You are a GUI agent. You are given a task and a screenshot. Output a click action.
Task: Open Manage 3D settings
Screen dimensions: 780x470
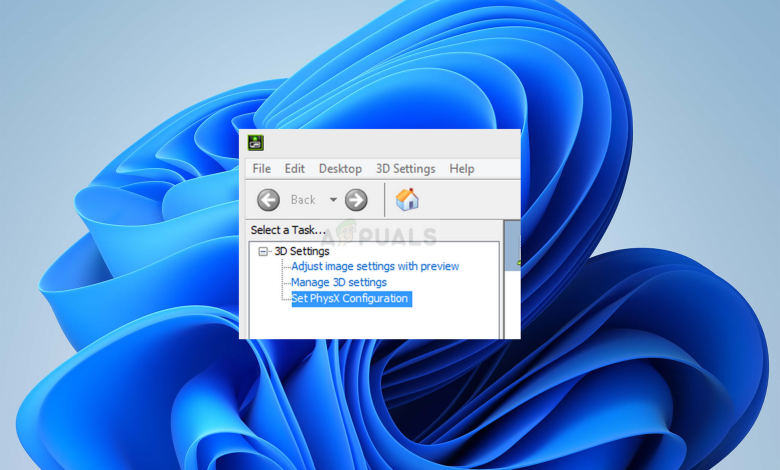339,282
